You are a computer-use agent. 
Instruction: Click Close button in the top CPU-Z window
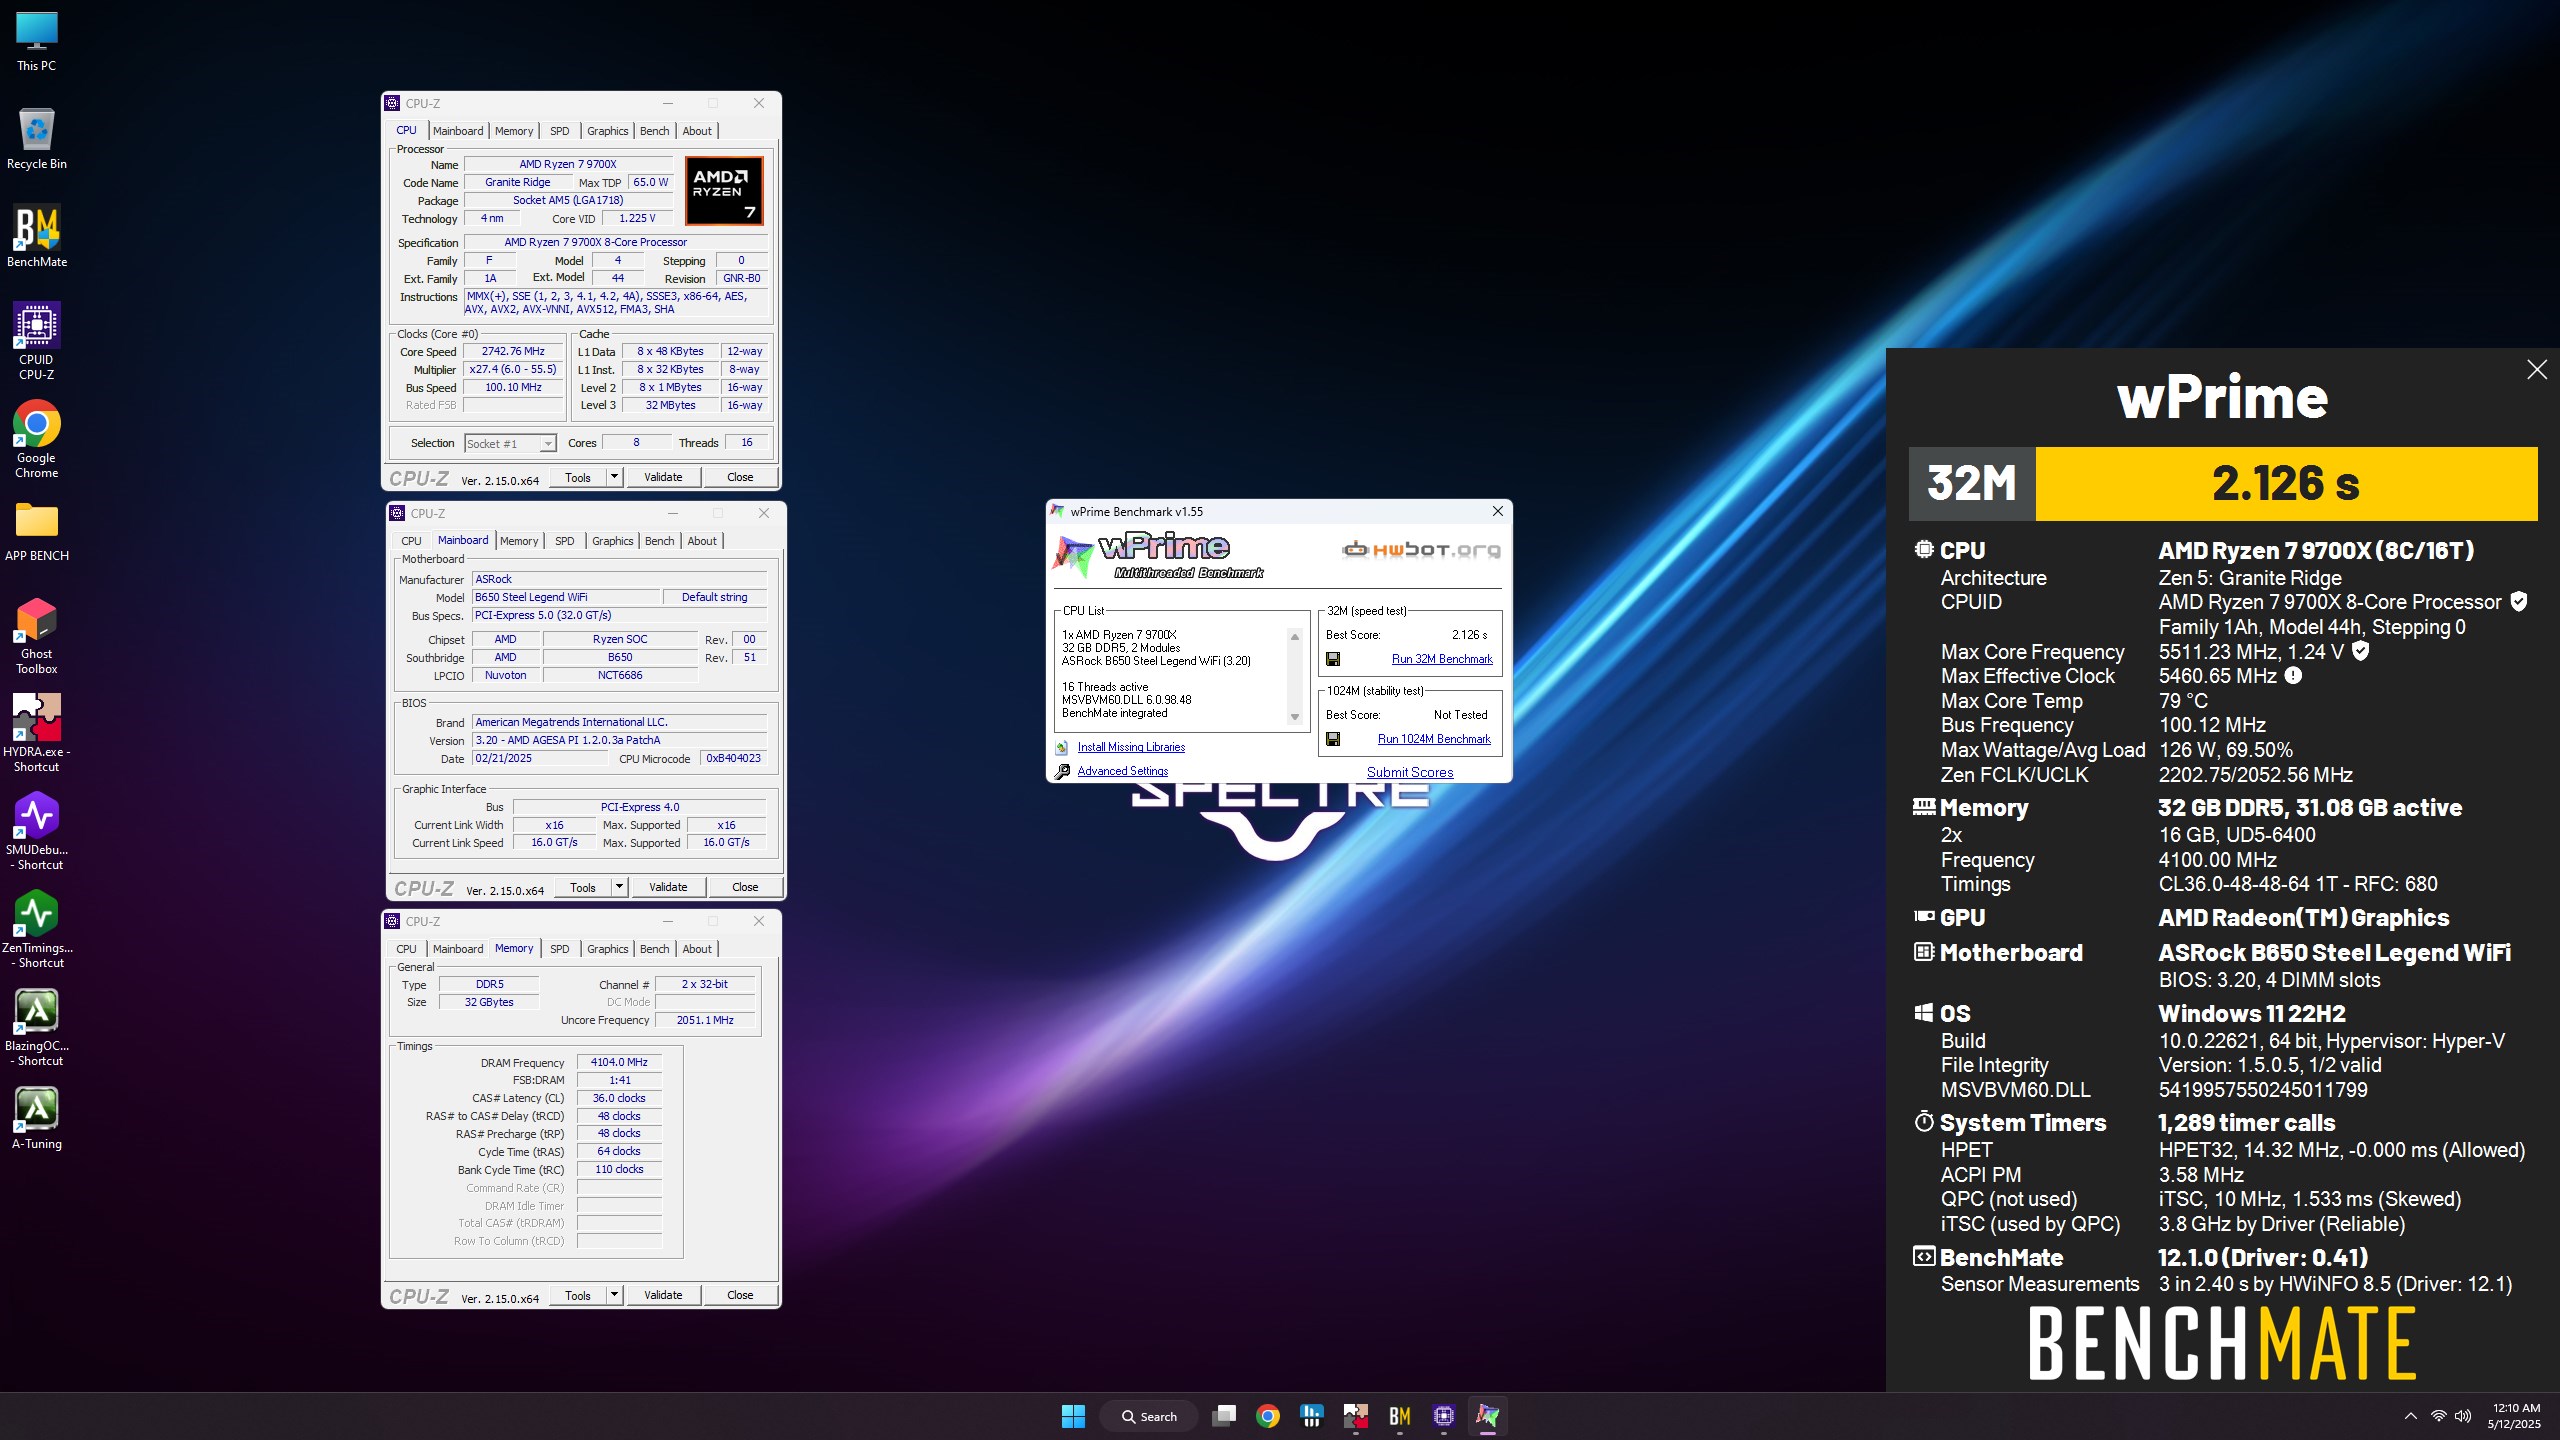(x=740, y=477)
